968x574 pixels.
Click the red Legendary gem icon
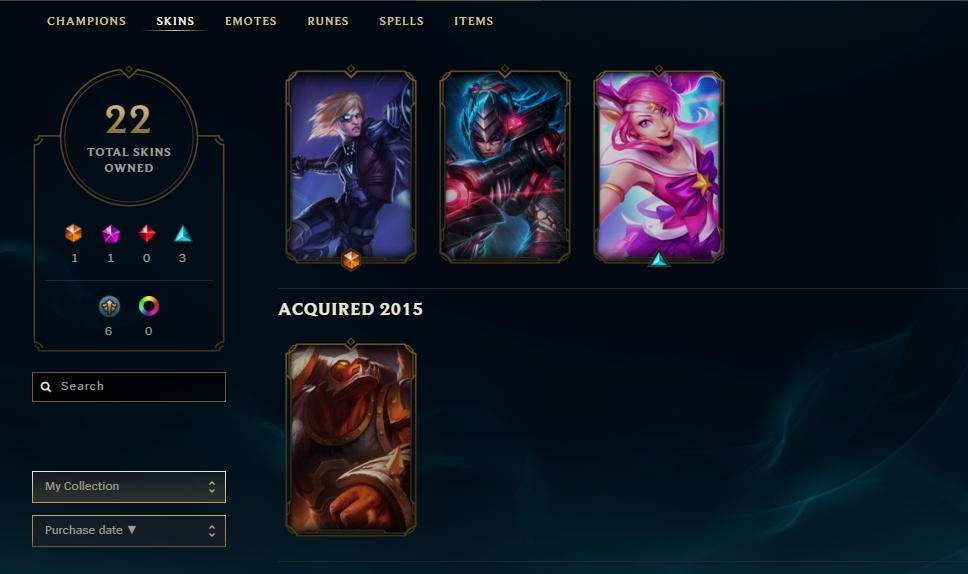click(146, 233)
